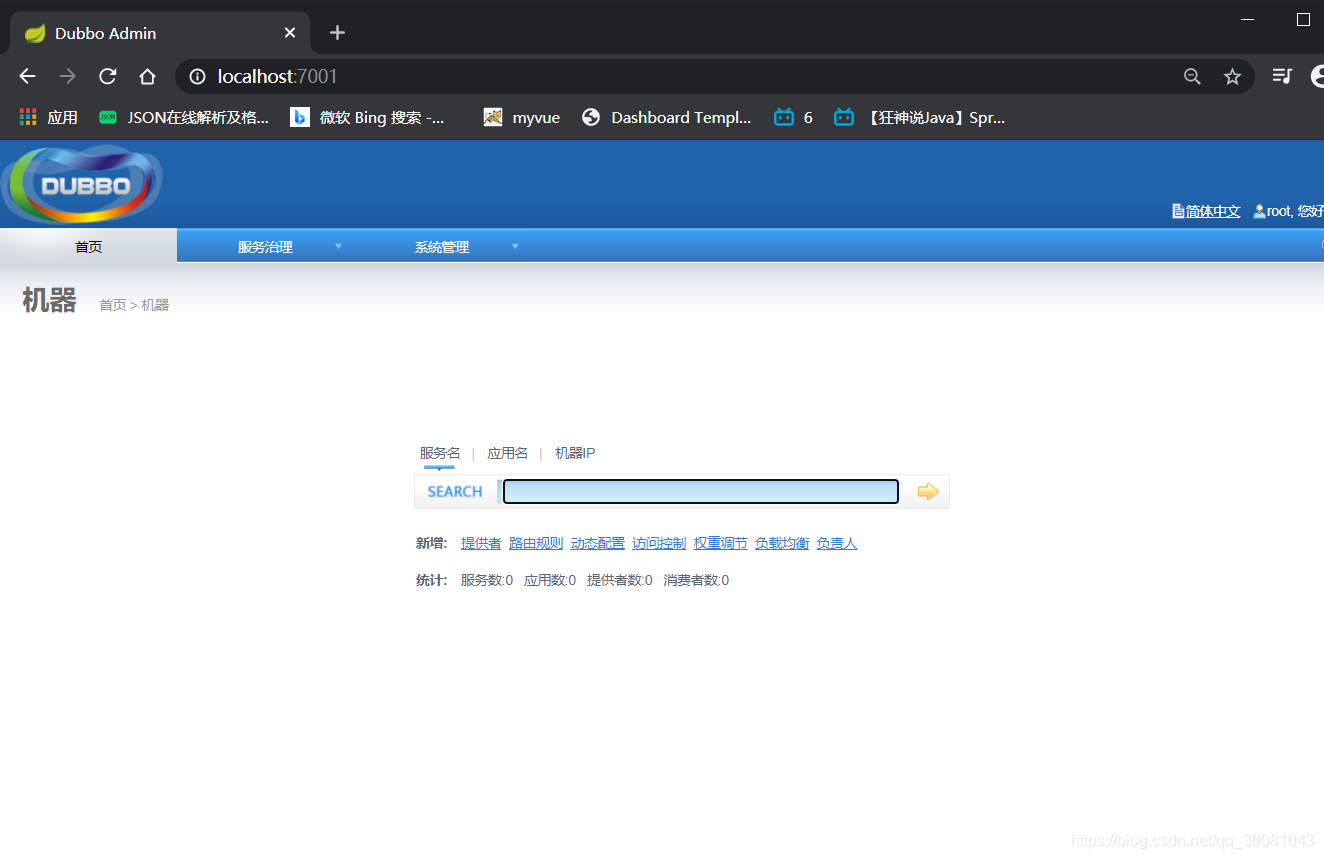Open the 系统管理 menu
The width and height of the screenshot is (1324, 859).
pyautogui.click(x=442, y=246)
